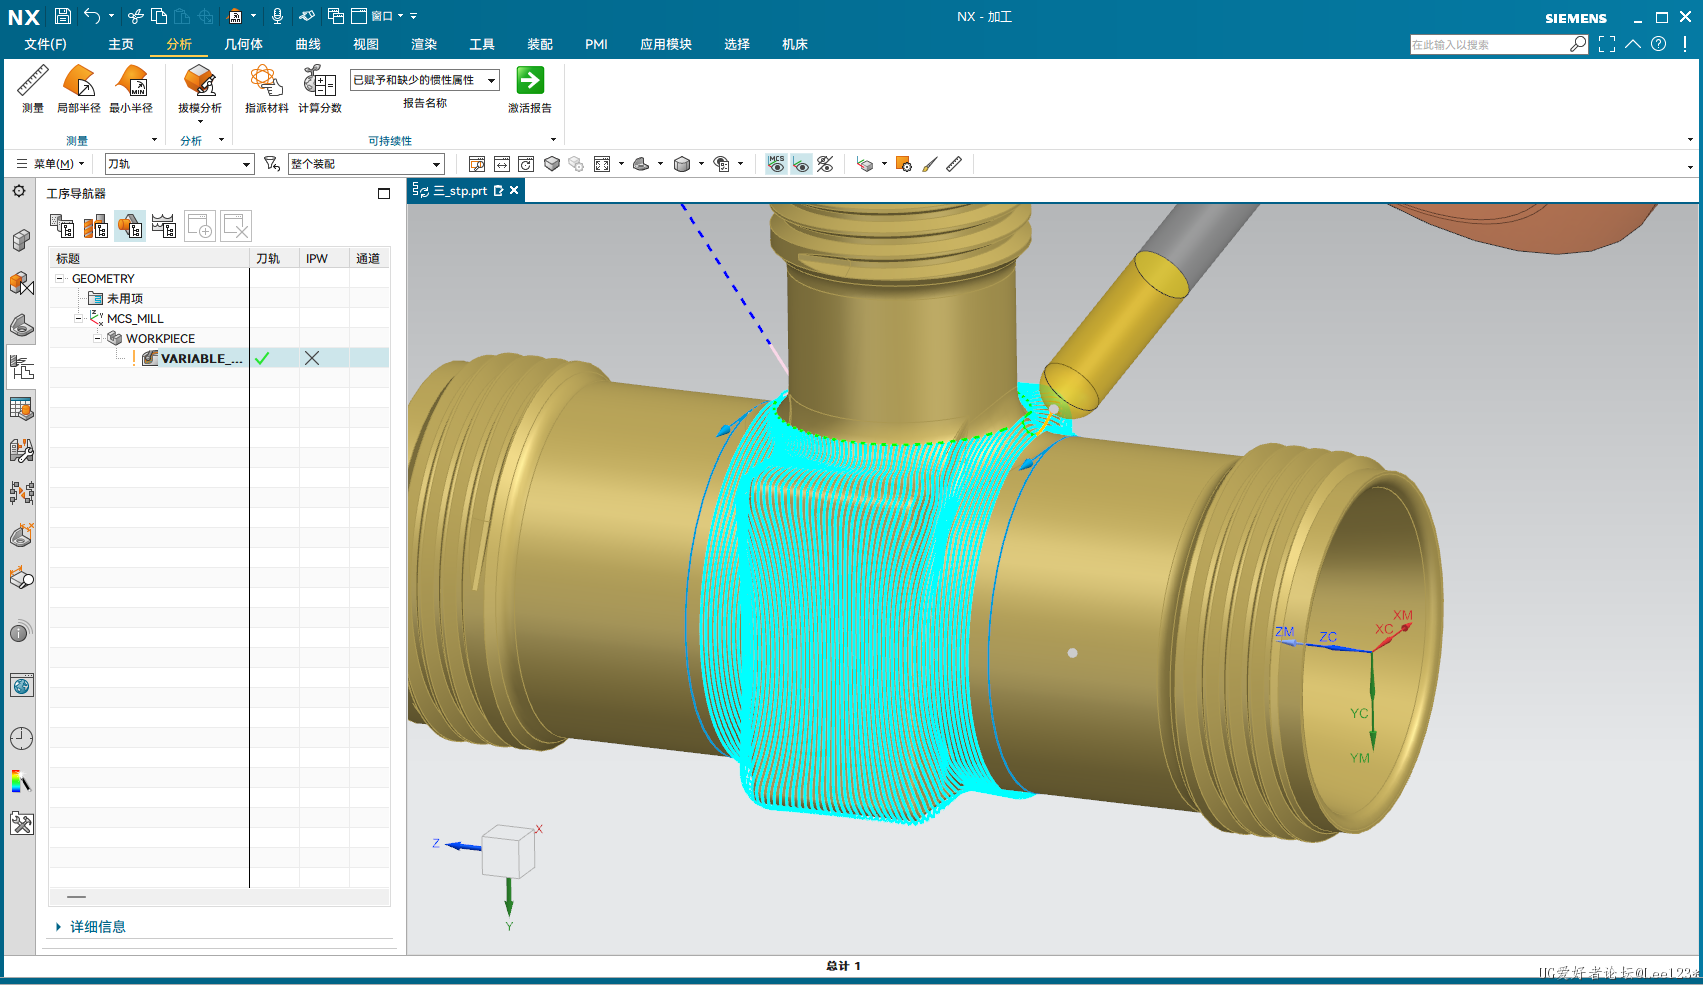The width and height of the screenshot is (1703, 985).
Task: Expand the 测量 group arrow
Action: click(154, 140)
